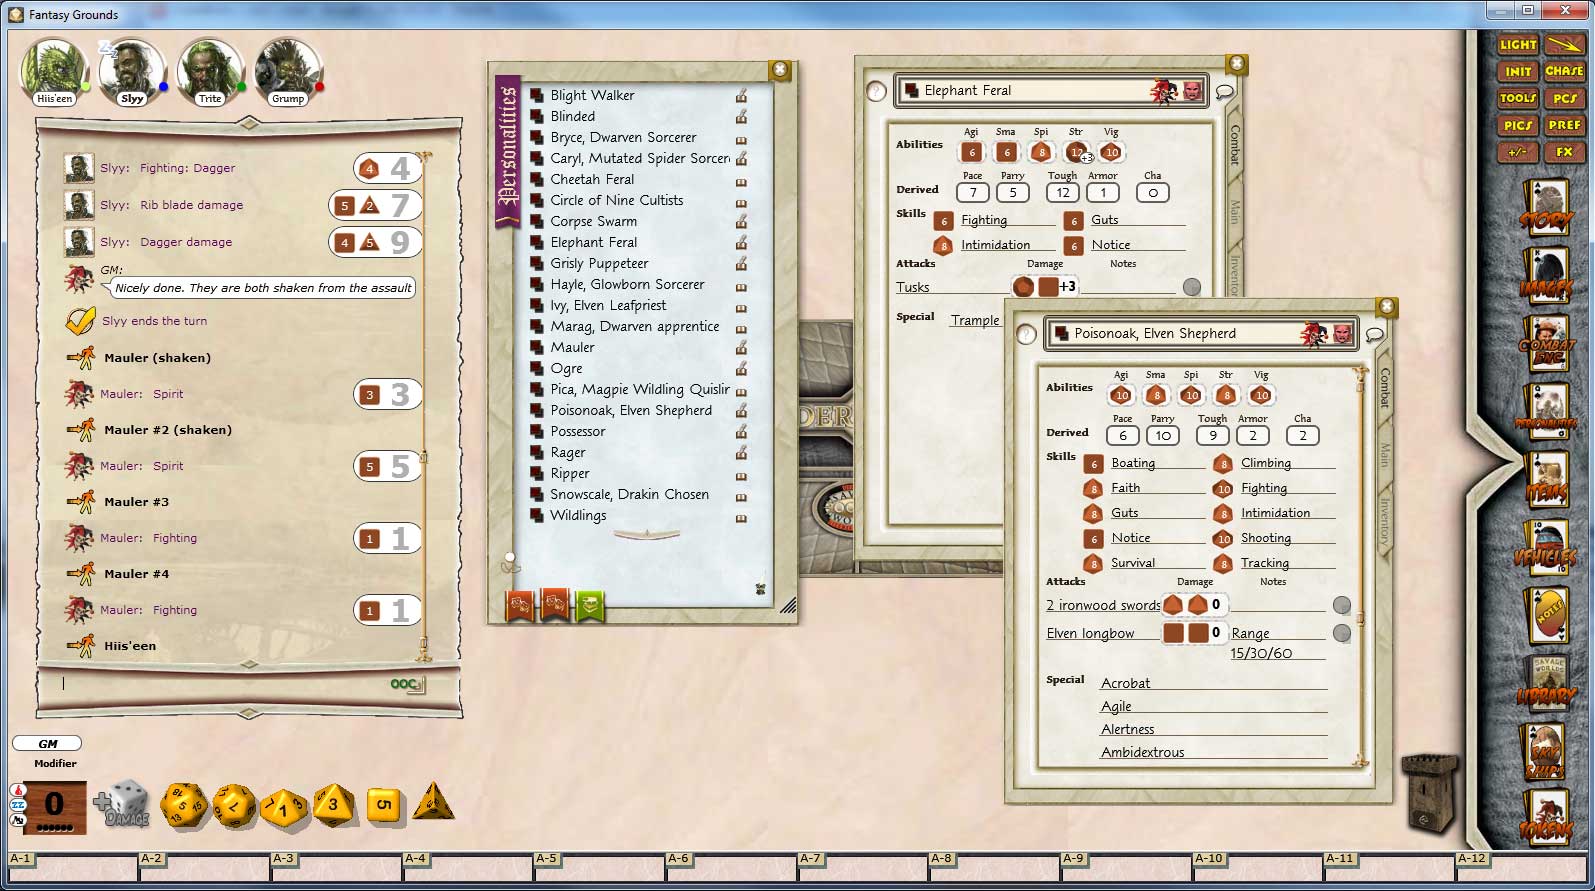Open the Ogre personality entry
The width and height of the screenshot is (1595, 891).
pos(566,368)
